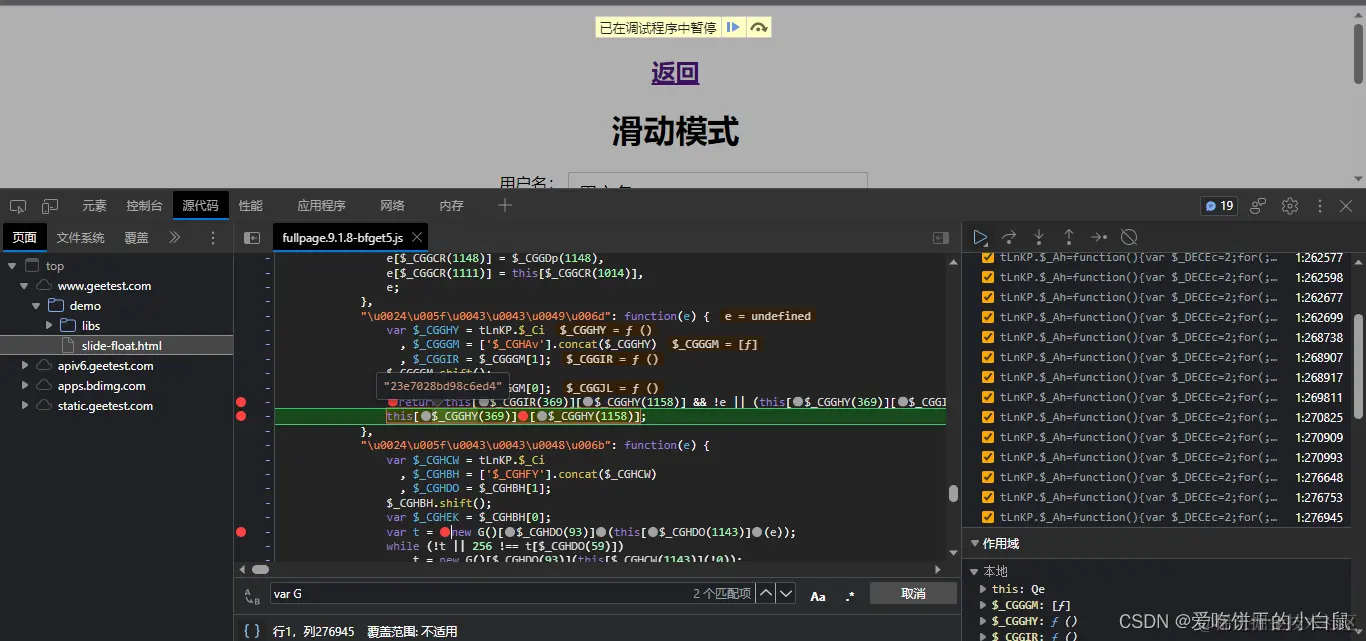Screen dimensions: 1366x641
Task: Open DevTools customize kebab menu
Action: [x=1320, y=206]
